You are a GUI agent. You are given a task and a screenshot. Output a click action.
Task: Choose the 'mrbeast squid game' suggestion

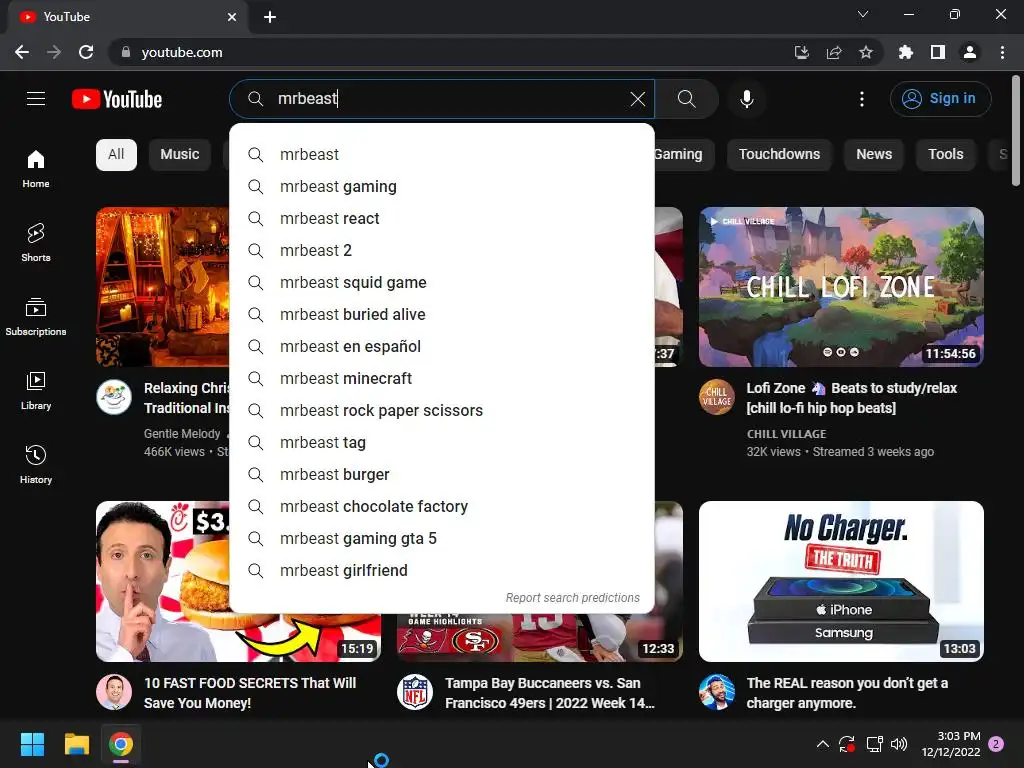442,283
